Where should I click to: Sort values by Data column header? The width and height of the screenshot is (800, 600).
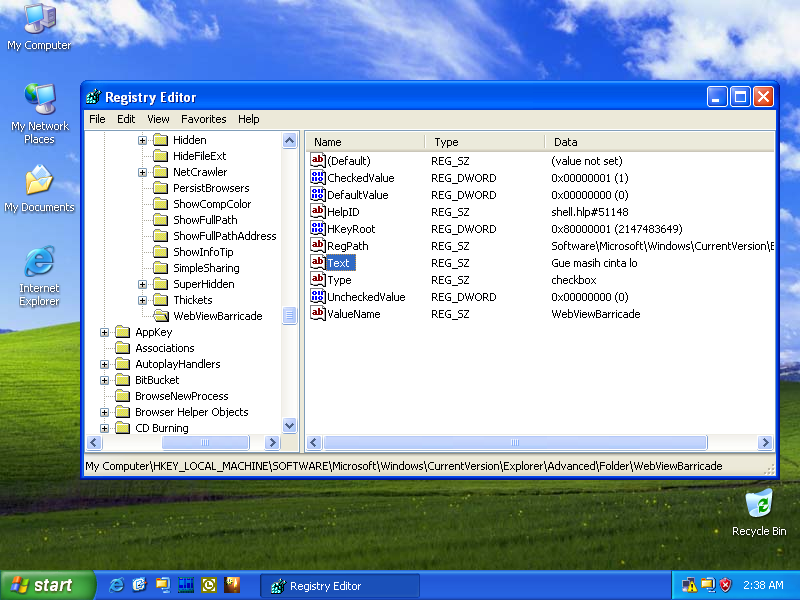(x=659, y=142)
